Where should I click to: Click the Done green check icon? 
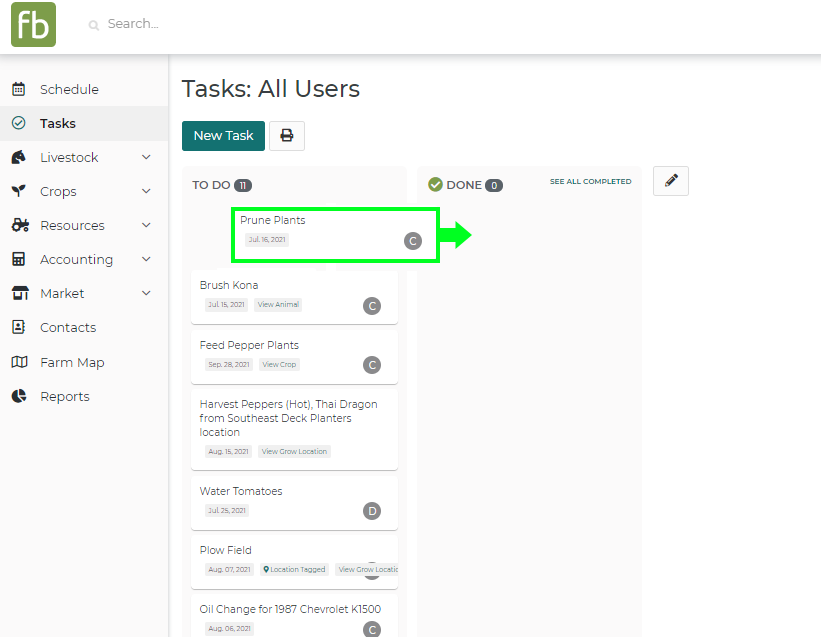pyautogui.click(x=435, y=185)
